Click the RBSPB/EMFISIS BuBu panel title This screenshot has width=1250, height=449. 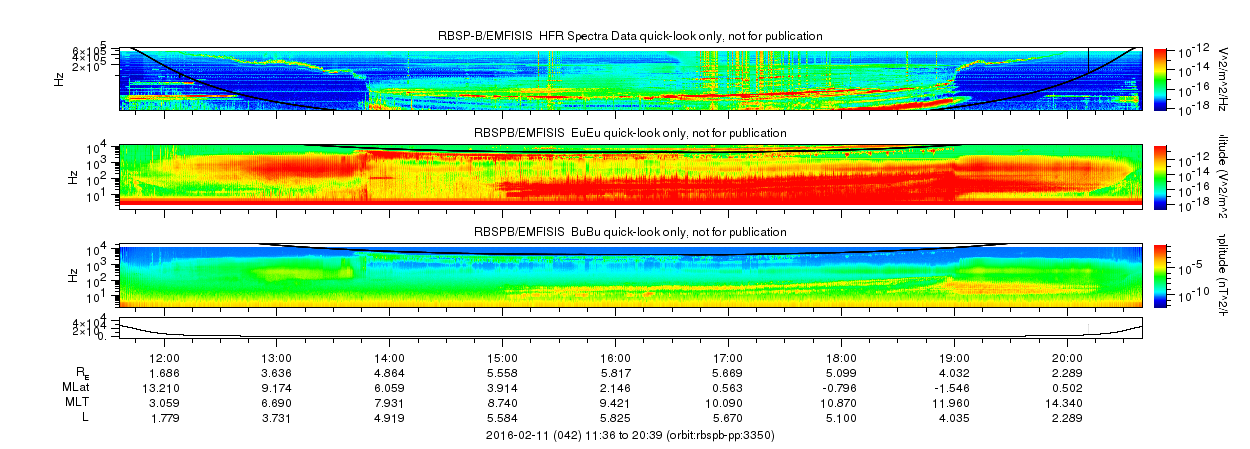coord(630,231)
